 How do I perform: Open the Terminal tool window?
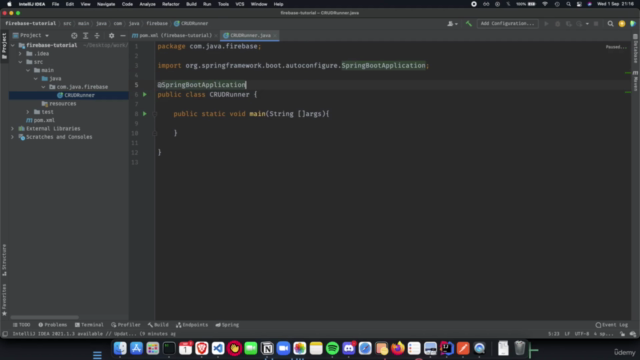click(x=89, y=325)
